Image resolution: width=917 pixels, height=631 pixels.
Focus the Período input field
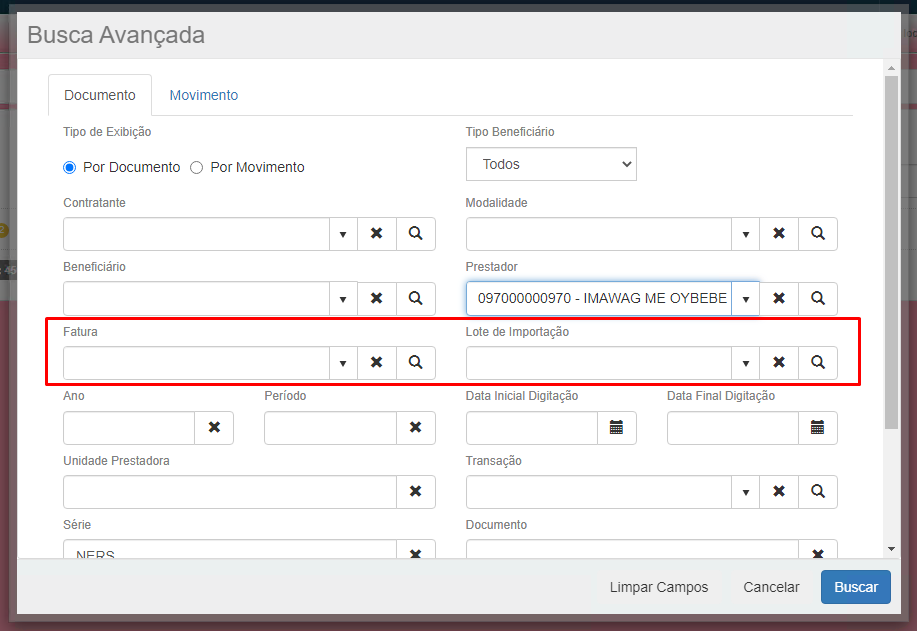click(x=330, y=427)
